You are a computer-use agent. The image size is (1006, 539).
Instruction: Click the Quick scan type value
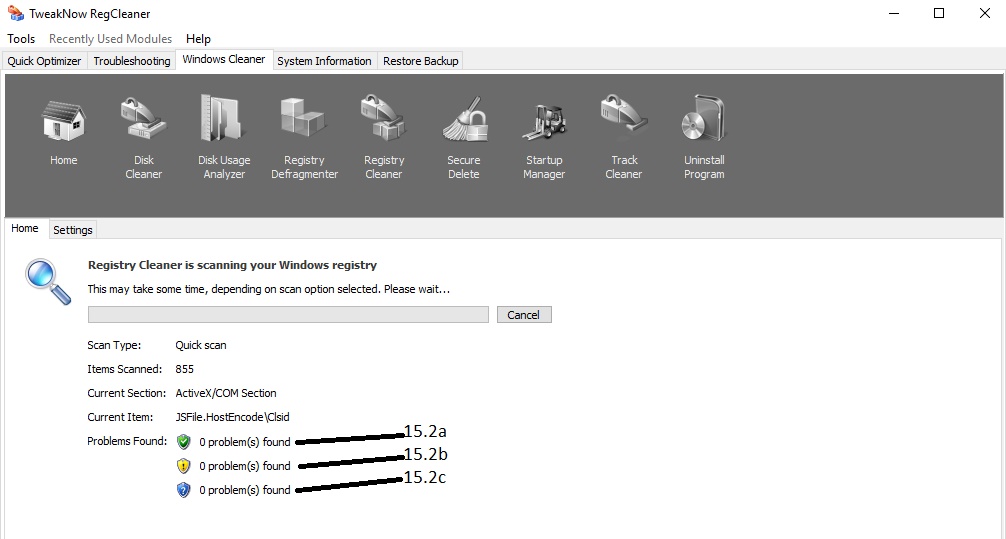click(201, 345)
